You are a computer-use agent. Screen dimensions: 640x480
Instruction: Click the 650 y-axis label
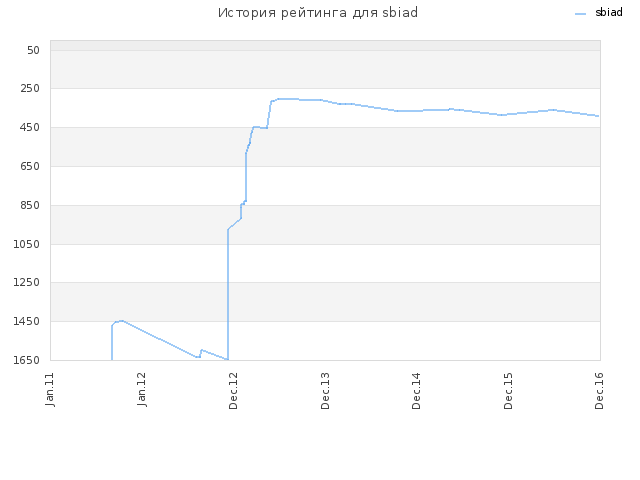tap(30, 166)
